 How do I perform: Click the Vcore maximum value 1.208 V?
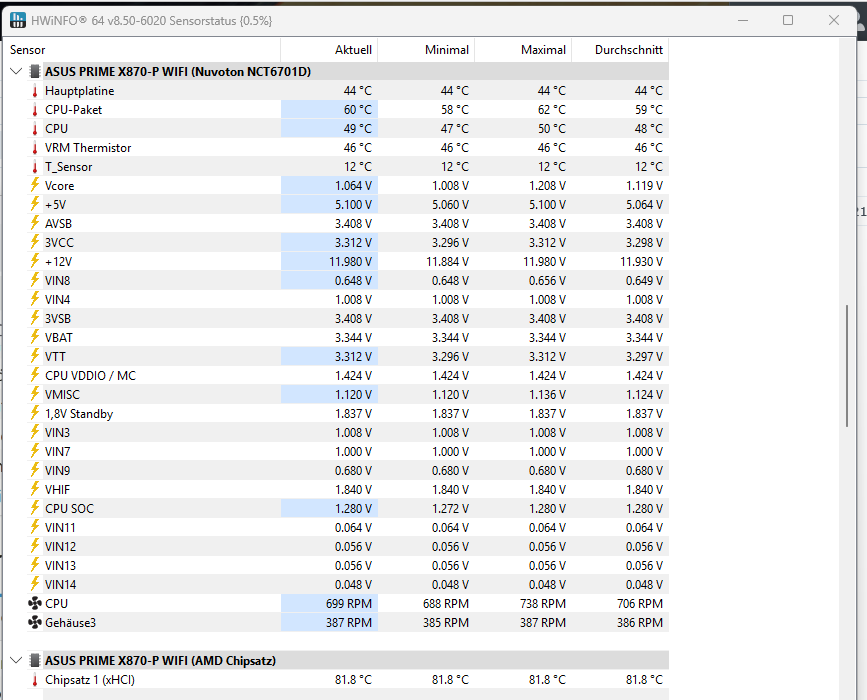pos(547,185)
